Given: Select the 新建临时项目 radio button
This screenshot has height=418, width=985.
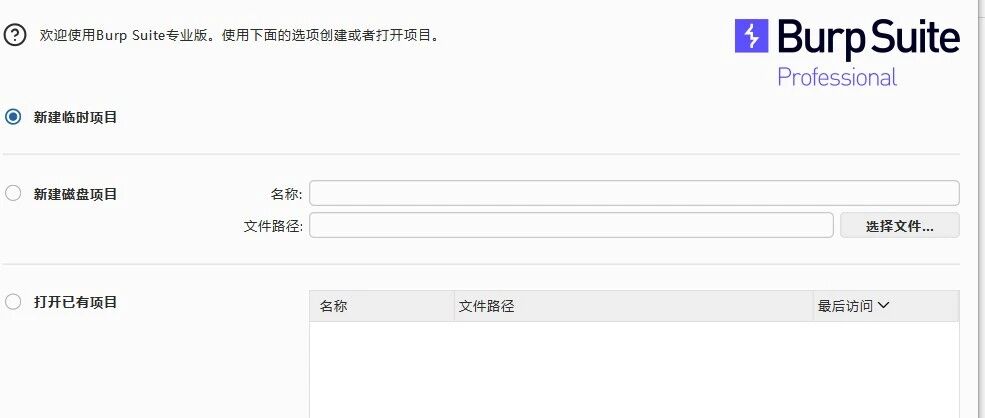Looking at the screenshot, I should (13, 117).
